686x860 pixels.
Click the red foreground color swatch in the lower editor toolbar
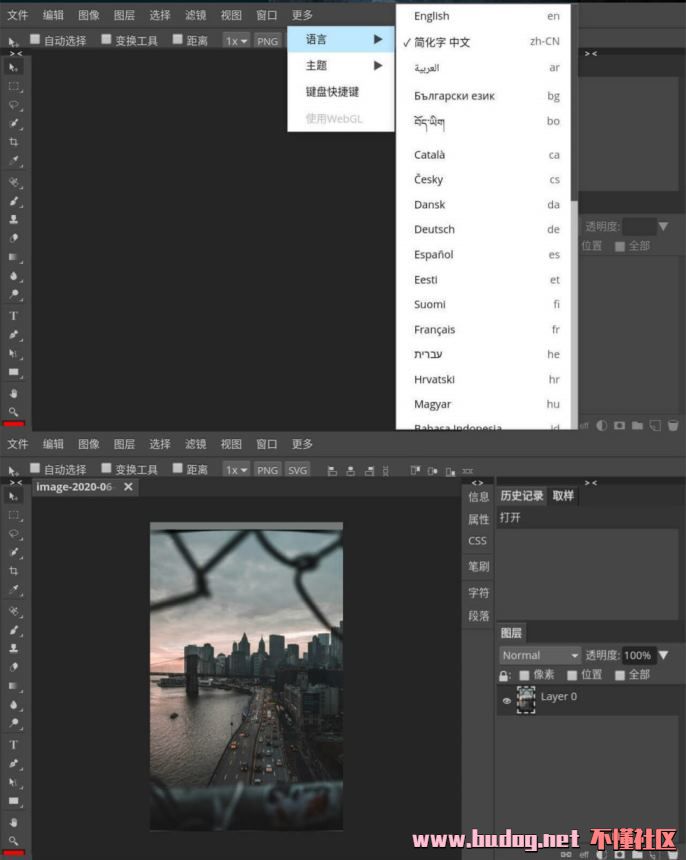click(x=14, y=854)
